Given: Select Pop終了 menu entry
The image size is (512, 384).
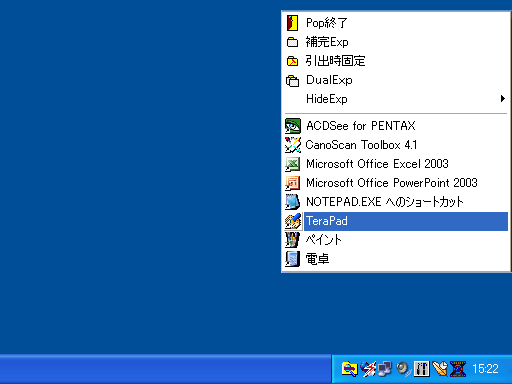Looking at the screenshot, I should tap(396, 23).
